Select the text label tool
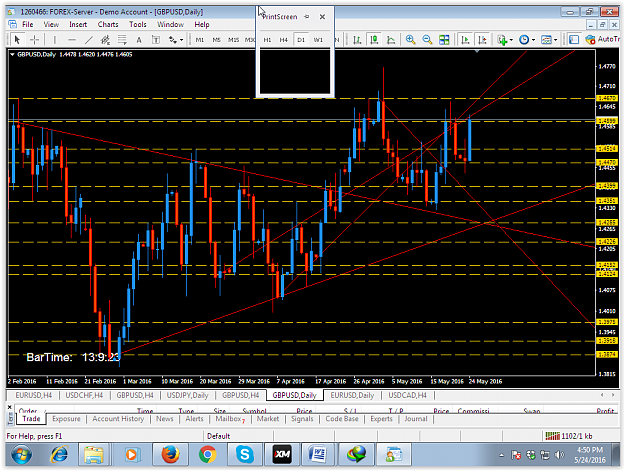The image size is (625, 471). (156, 39)
